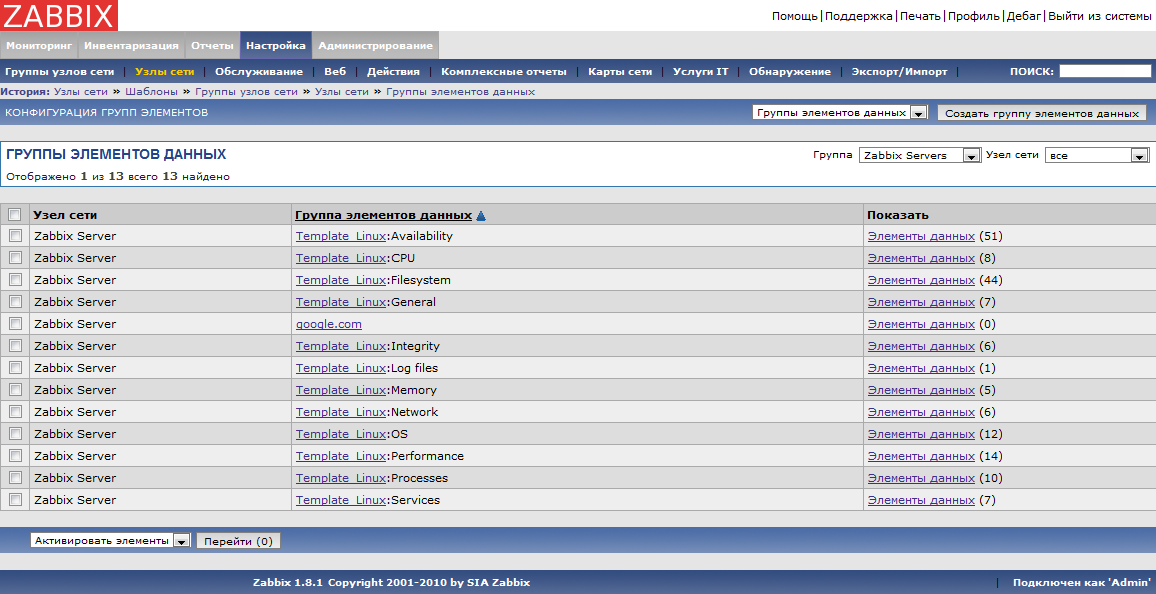The image size is (1156, 594).
Task: Switch to the Администрирование tab
Action: click(375, 46)
